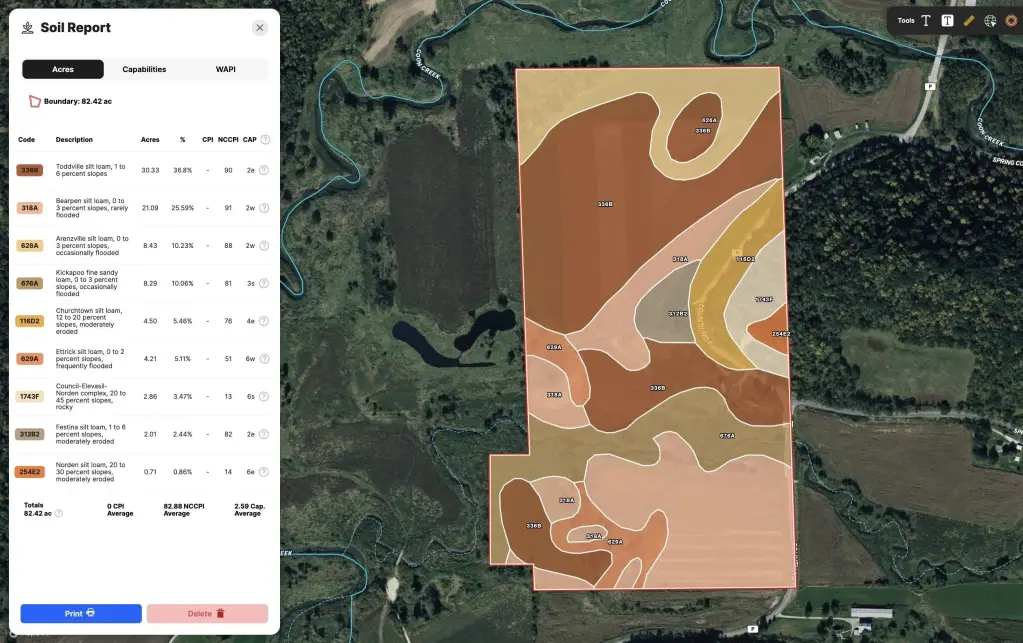The height and width of the screenshot is (643, 1023).
Task: Click Bearpen silt loam description
Action: point(91,208)
